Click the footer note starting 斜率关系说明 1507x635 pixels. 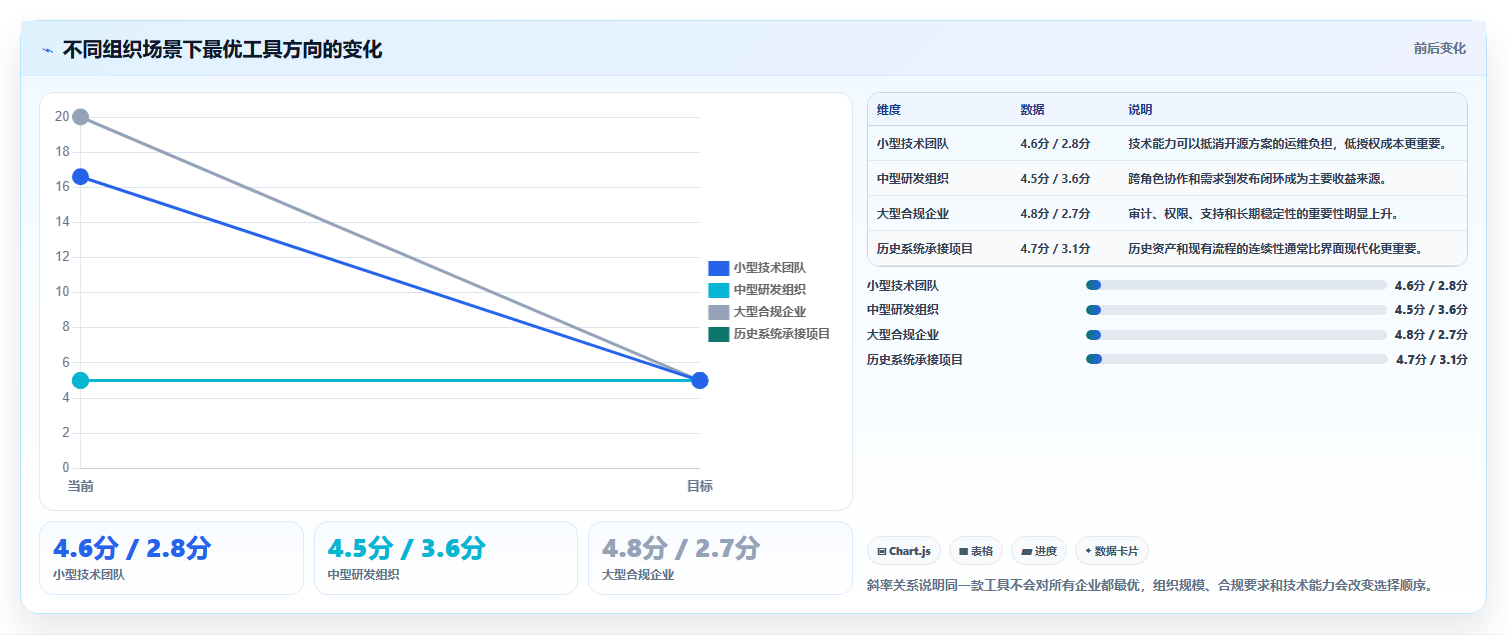coord(1149,585)
